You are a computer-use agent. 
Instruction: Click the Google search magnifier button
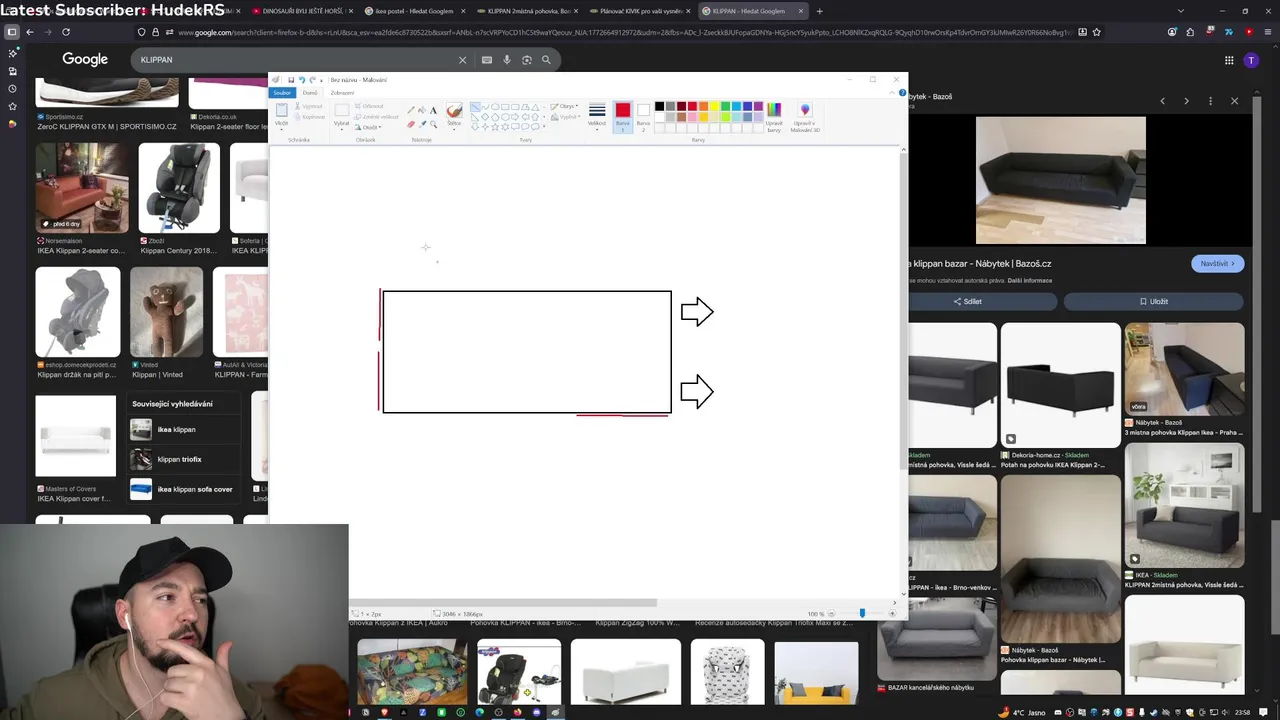tap(546, 60)
